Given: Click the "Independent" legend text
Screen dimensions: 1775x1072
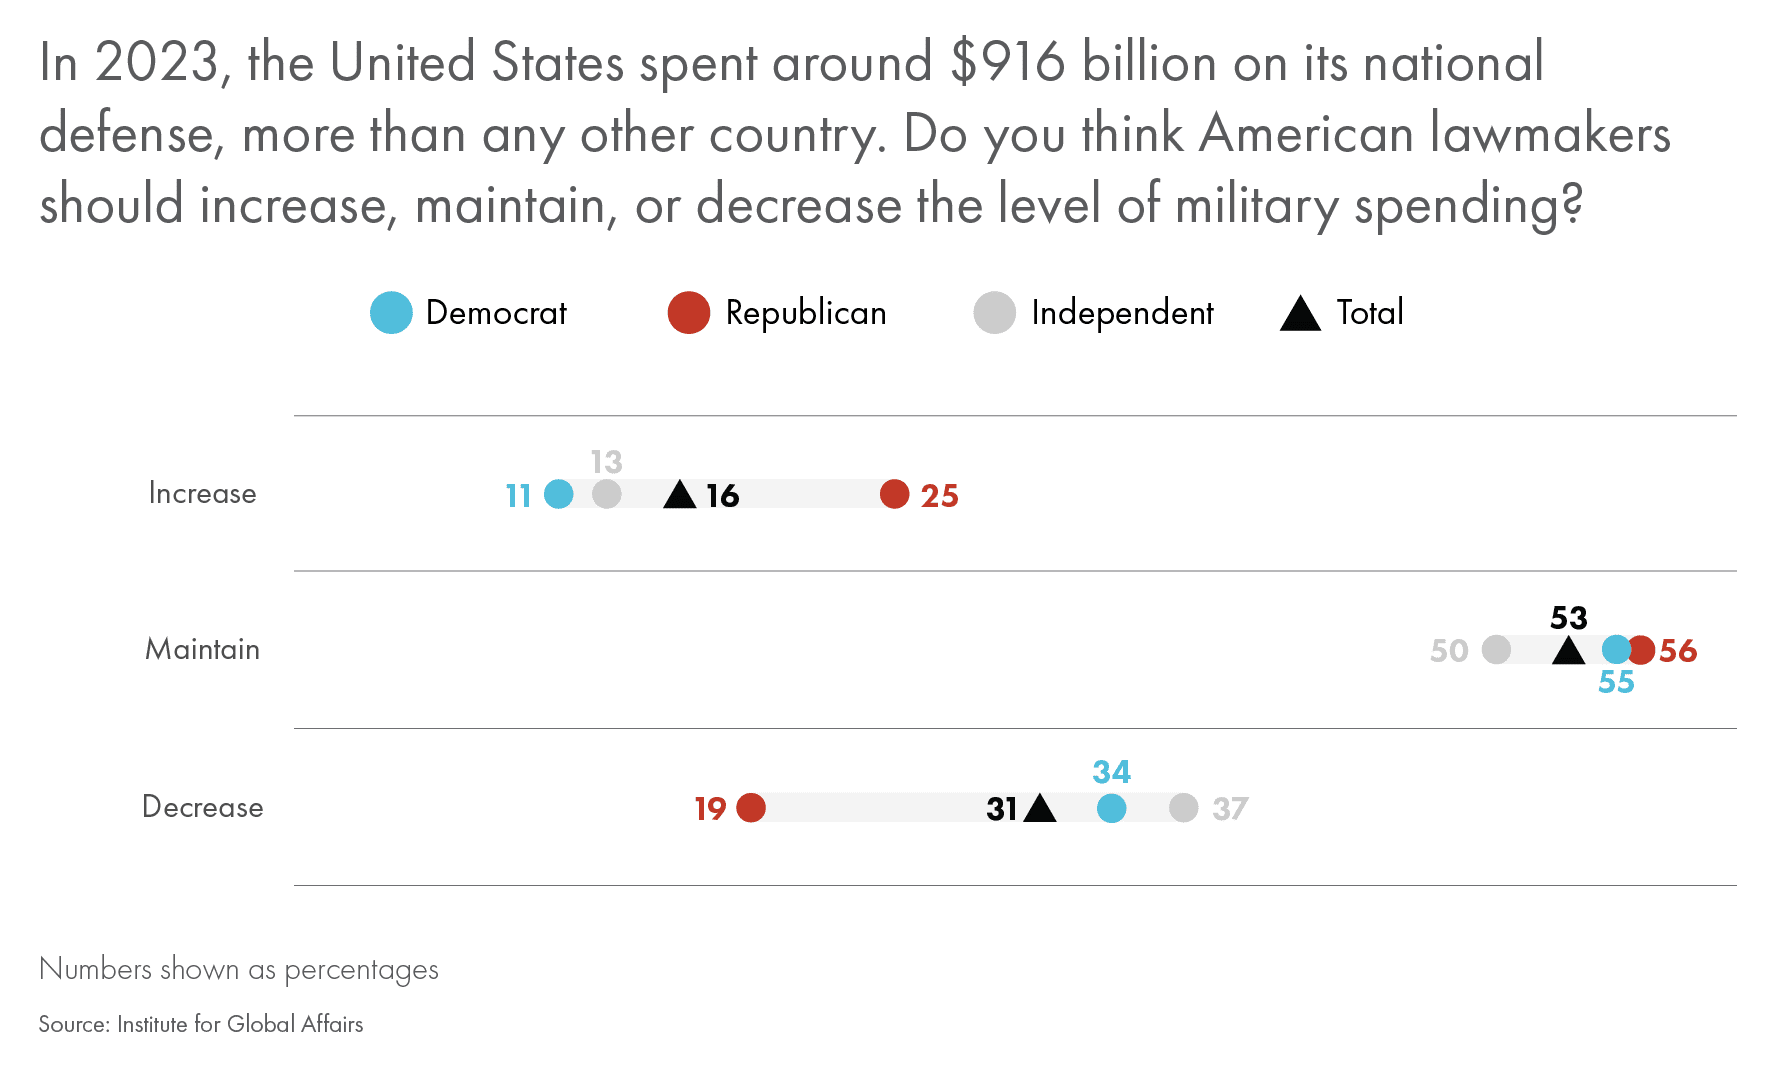Looking at the screenshot, I should click(x=1122, y=313).
